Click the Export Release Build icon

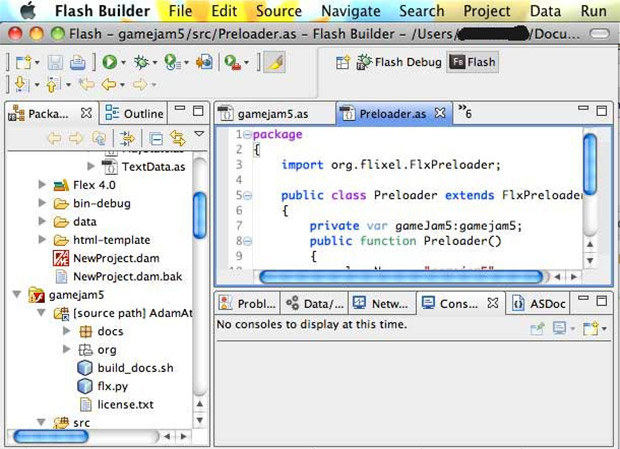tap(204, 62)
